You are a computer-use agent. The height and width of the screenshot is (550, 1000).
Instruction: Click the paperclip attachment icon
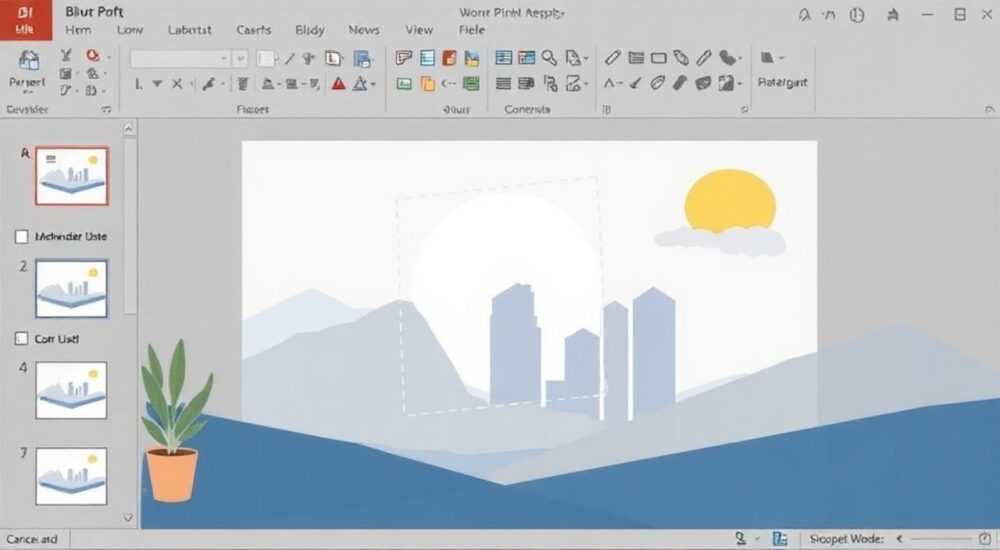(657, 84)
